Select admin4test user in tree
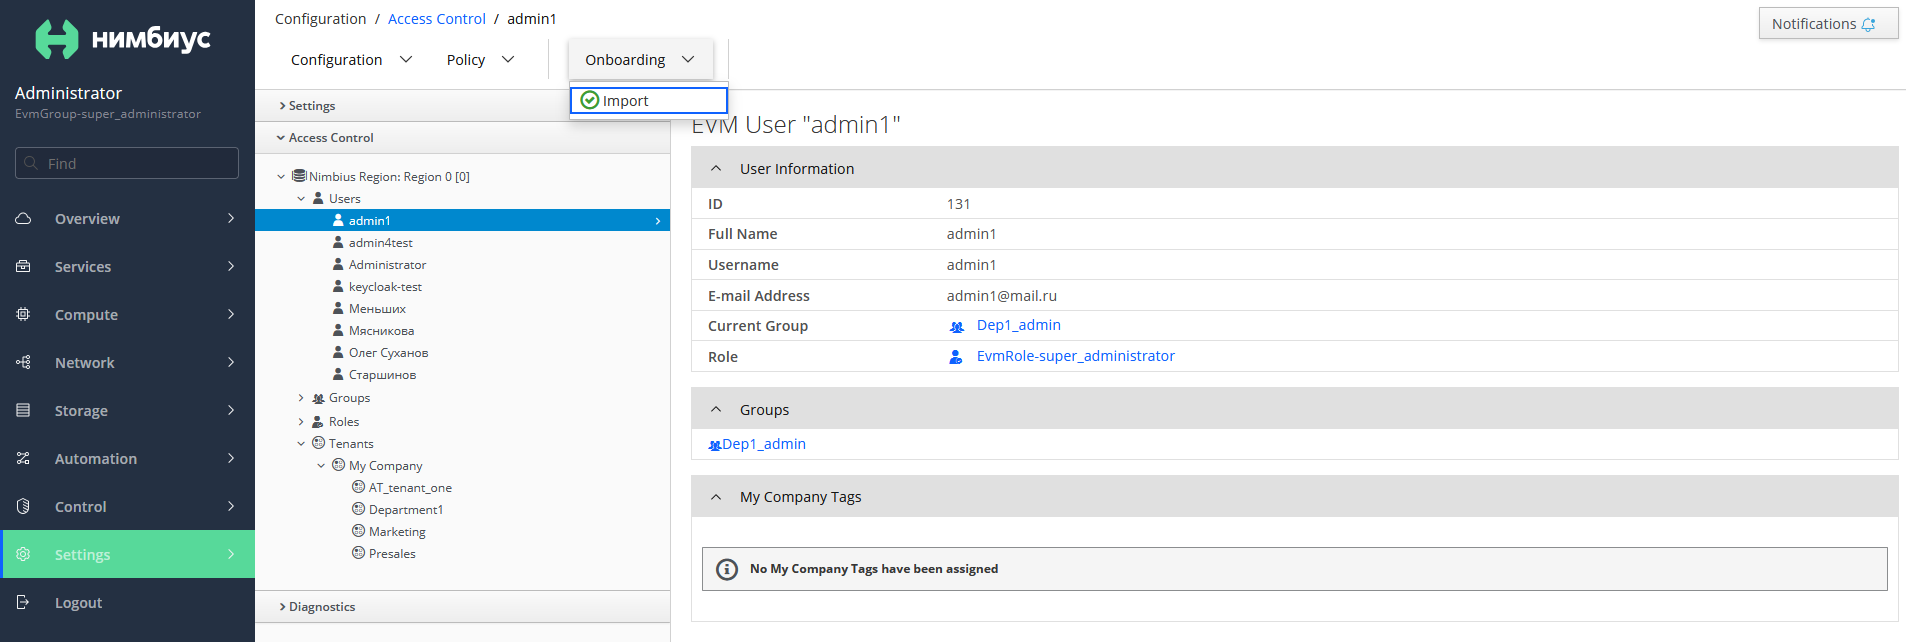 click(x=380, y=243)
